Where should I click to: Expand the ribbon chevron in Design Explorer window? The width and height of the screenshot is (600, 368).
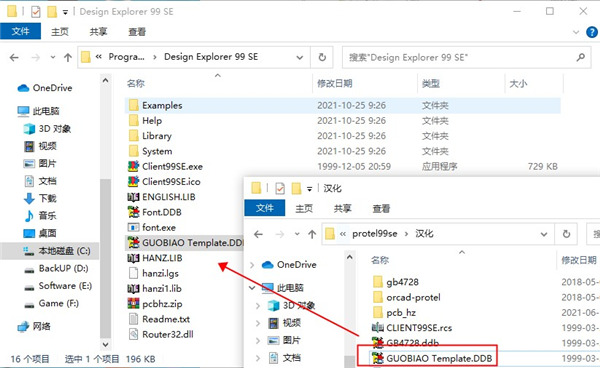[x=576, y=32]
